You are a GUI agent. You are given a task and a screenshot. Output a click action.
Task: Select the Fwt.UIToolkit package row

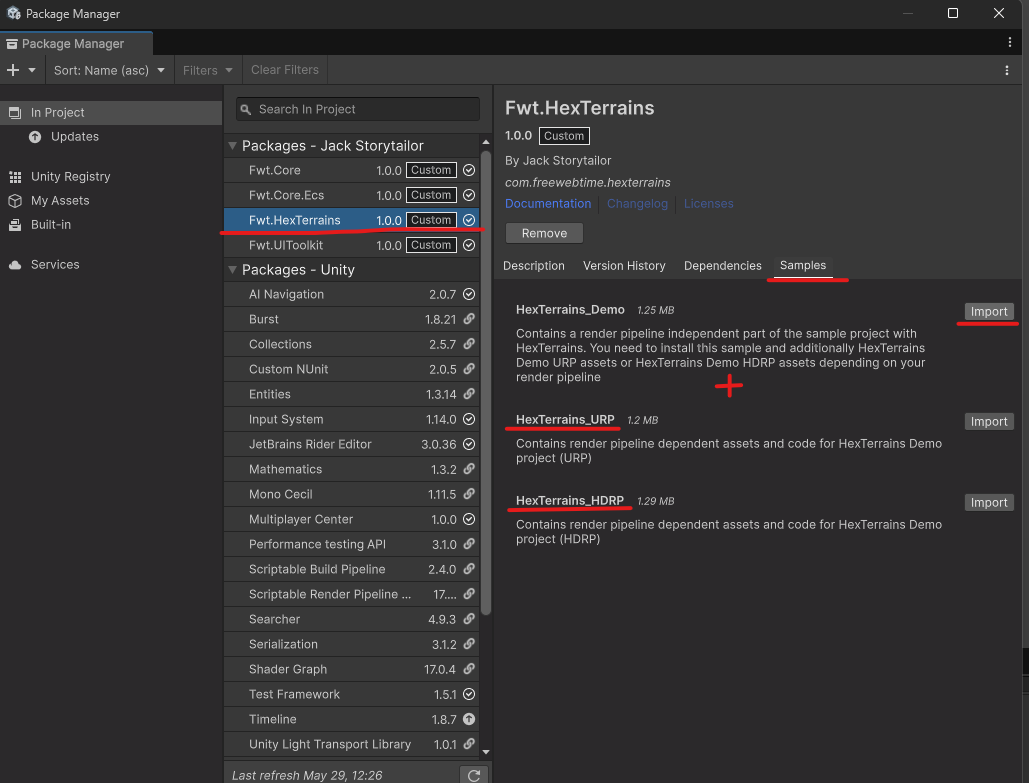pos(351,245)
